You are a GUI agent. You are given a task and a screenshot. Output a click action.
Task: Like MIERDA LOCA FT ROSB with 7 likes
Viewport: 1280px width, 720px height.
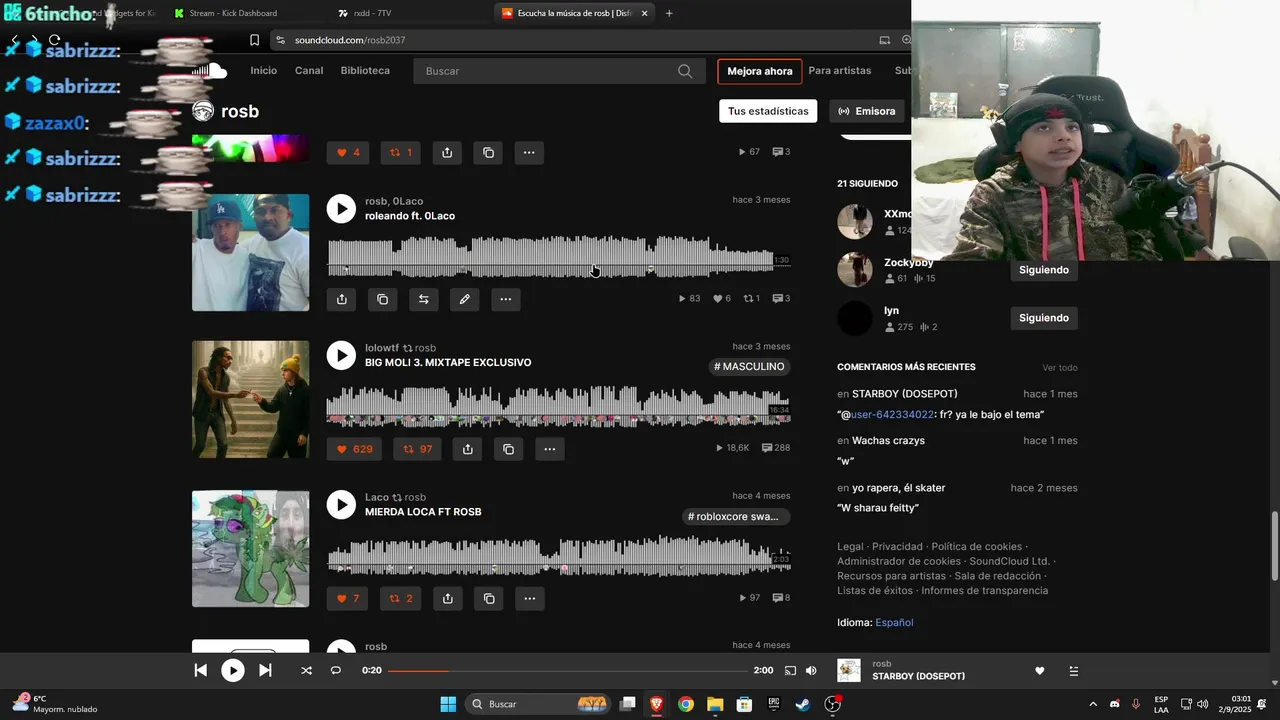click(x=348, y=598)
